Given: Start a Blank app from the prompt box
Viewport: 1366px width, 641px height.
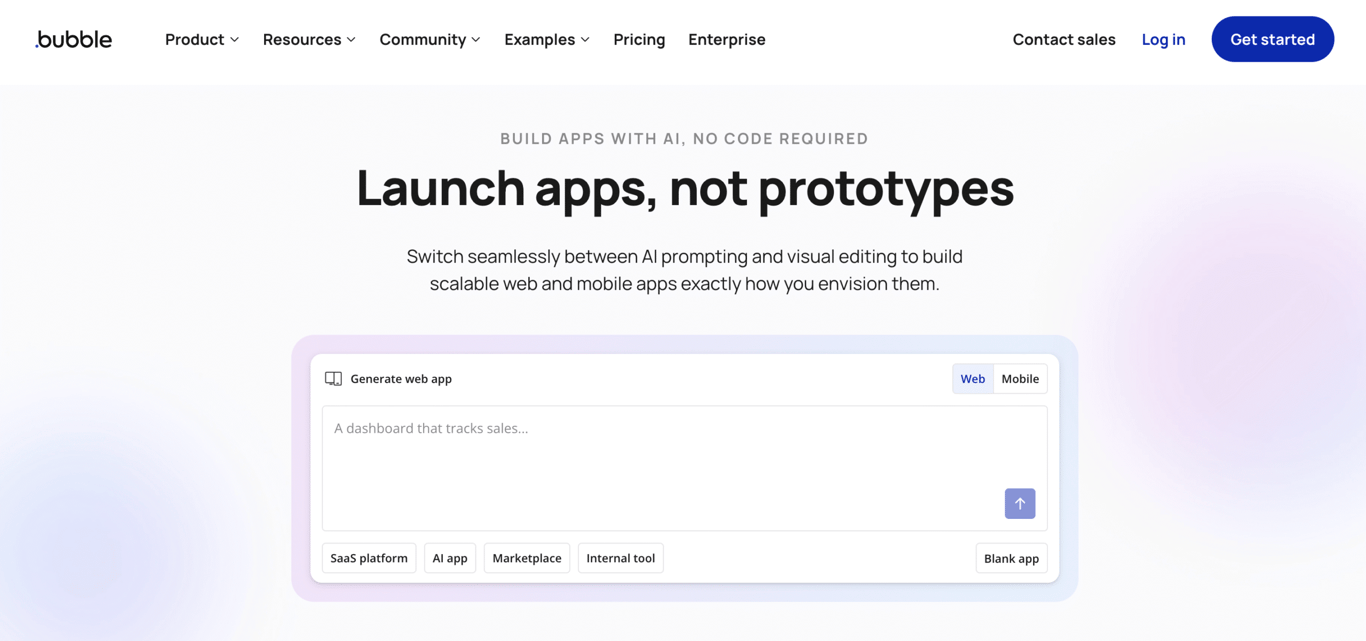Looking at the screenshot, I should 1011,558.
